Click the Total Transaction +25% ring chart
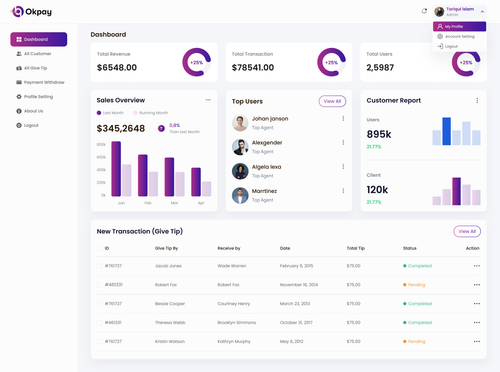Viewport: 500px width, 372px height. [332, 62]
